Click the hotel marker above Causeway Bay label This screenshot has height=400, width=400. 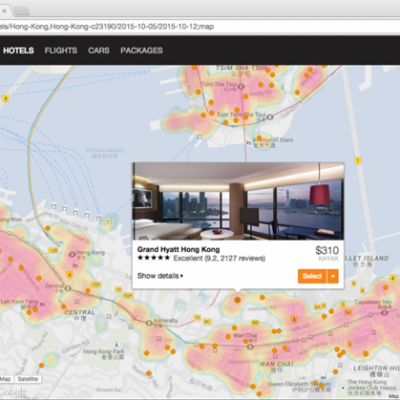[x=386, y=287]
